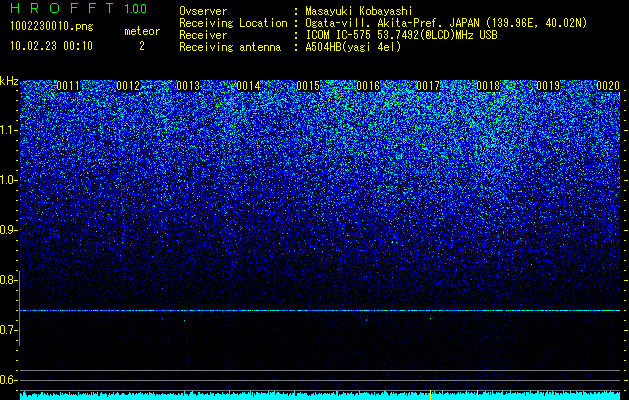Click the vertical gray range bar at the left edge
Image resolution: width=629 pixels, height=400 pixels.
[19, 308]
